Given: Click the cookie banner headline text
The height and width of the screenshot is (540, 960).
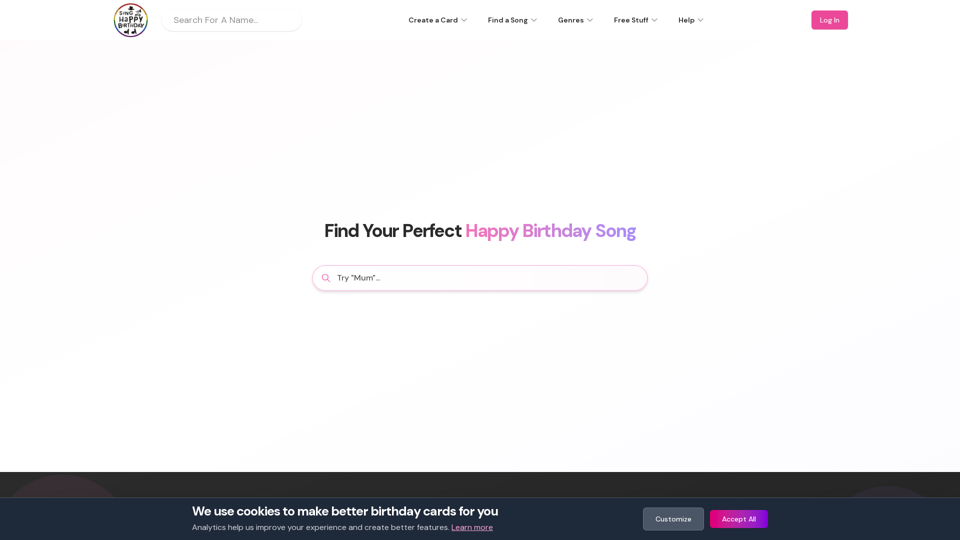Looking at the screenshot, I should (x=345, y=511).
